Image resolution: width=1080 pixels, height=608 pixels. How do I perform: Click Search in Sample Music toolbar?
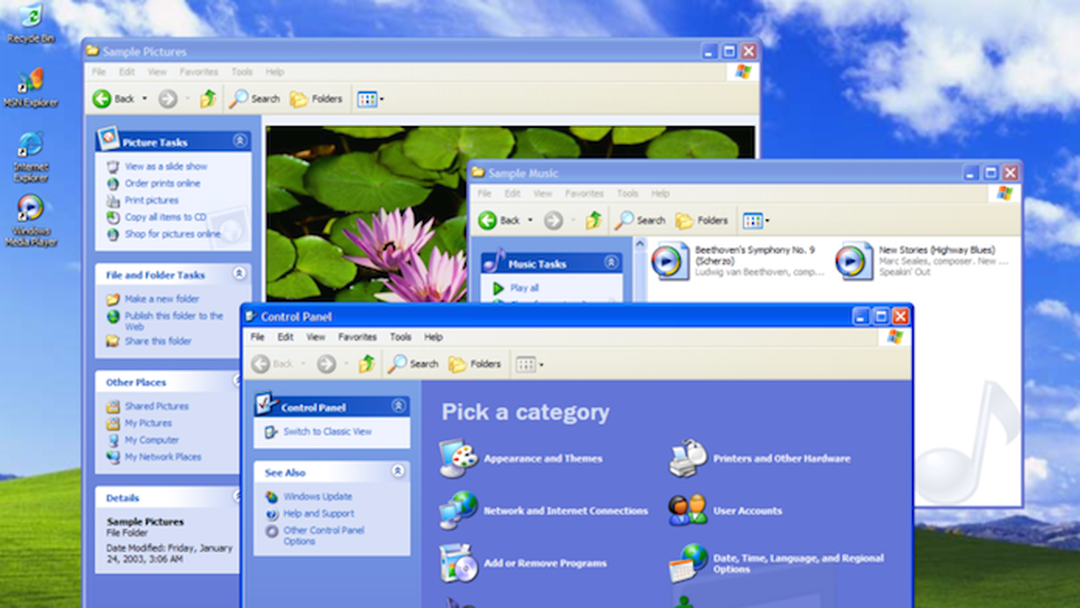click(x=641, y=220)
